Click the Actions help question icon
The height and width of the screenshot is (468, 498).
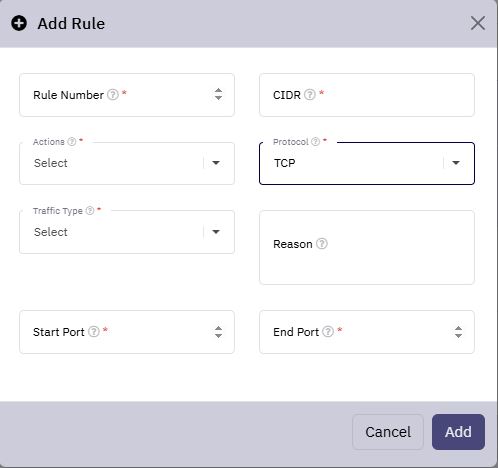tap(72, 142)
